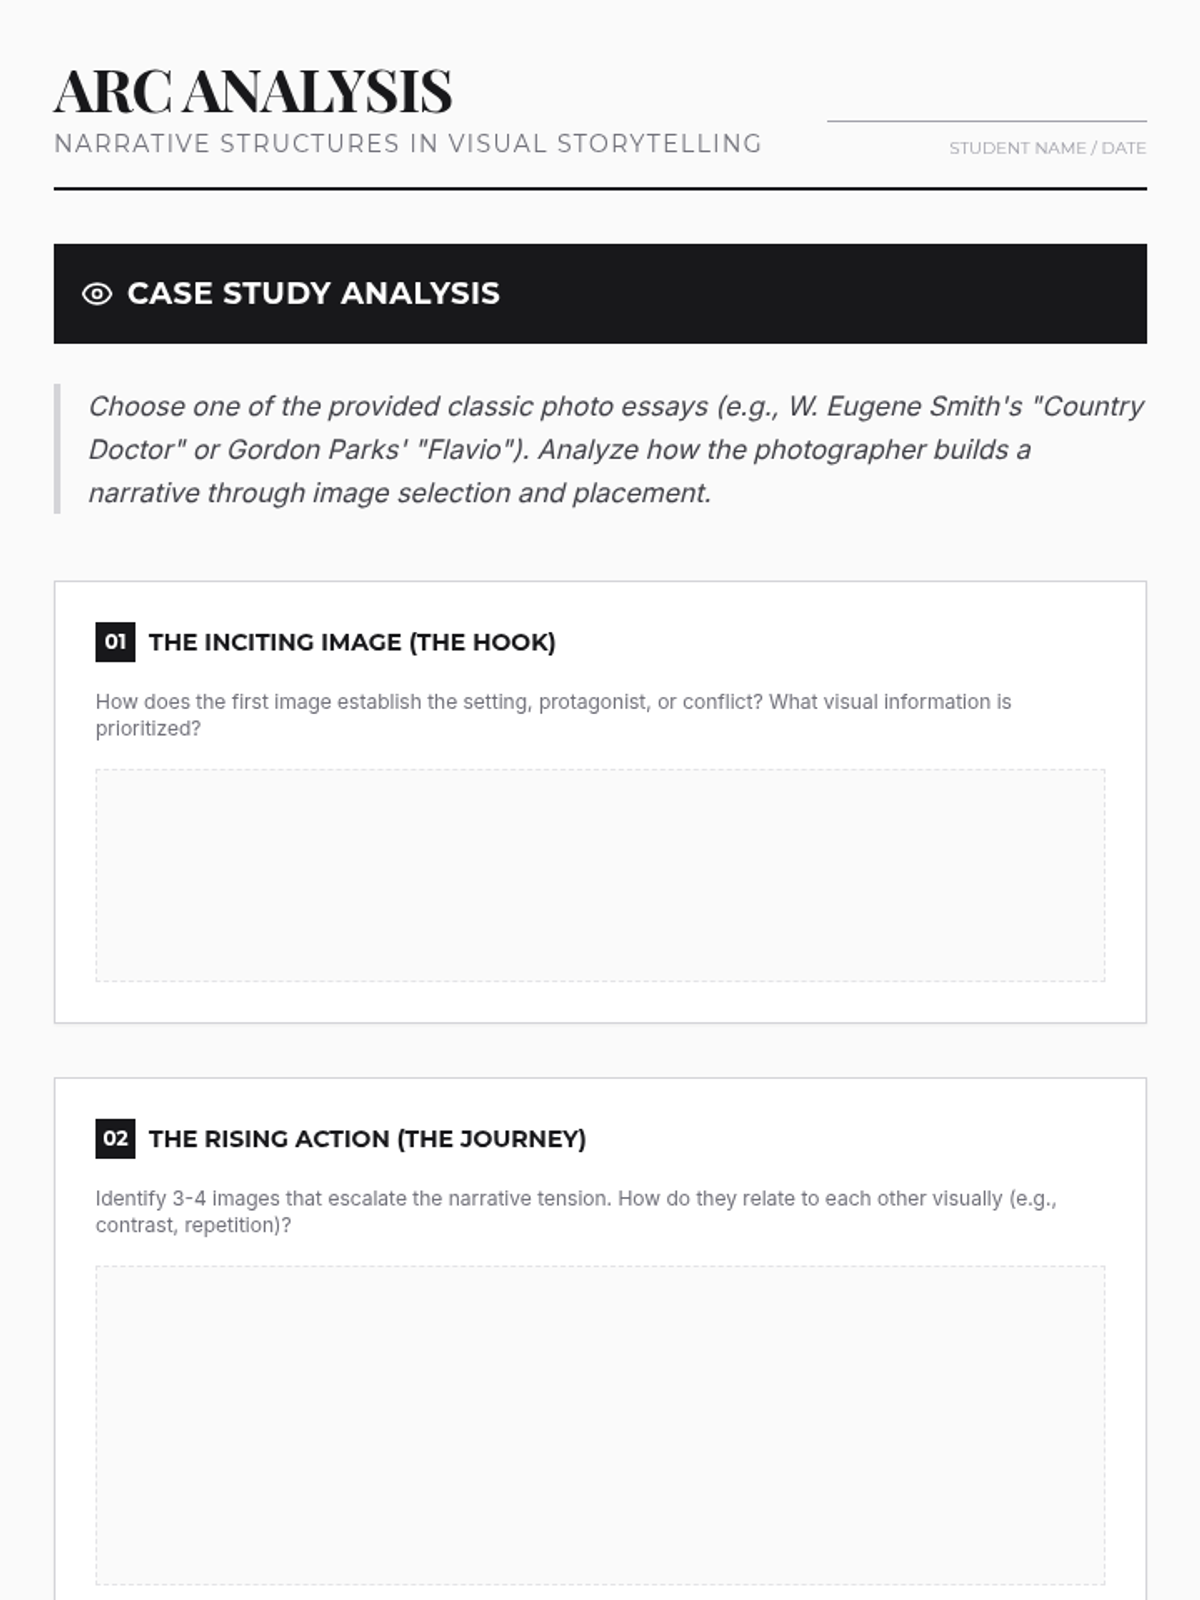Click the 02 number badge
This screenshot has width=1200, height=1600.
115,1139
